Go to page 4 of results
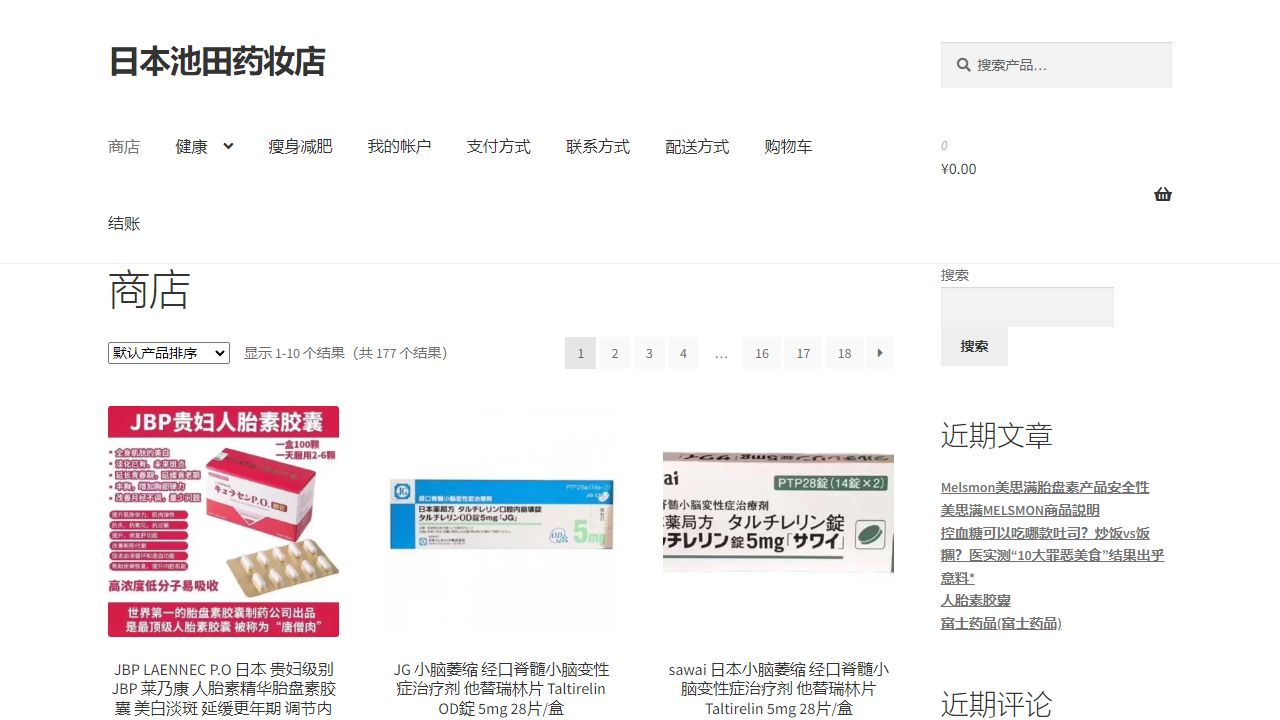This screenshot has width=1280, height=720. pyautogui.click(x=683, y=353)
